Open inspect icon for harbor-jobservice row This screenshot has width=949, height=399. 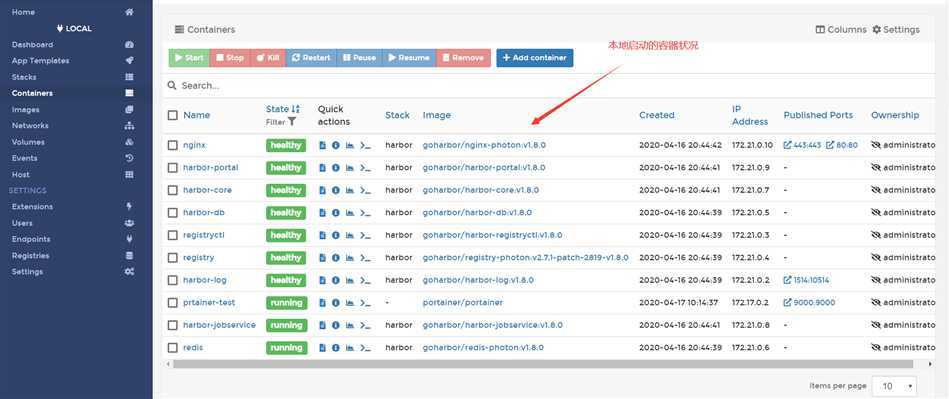tap(336, 325)
